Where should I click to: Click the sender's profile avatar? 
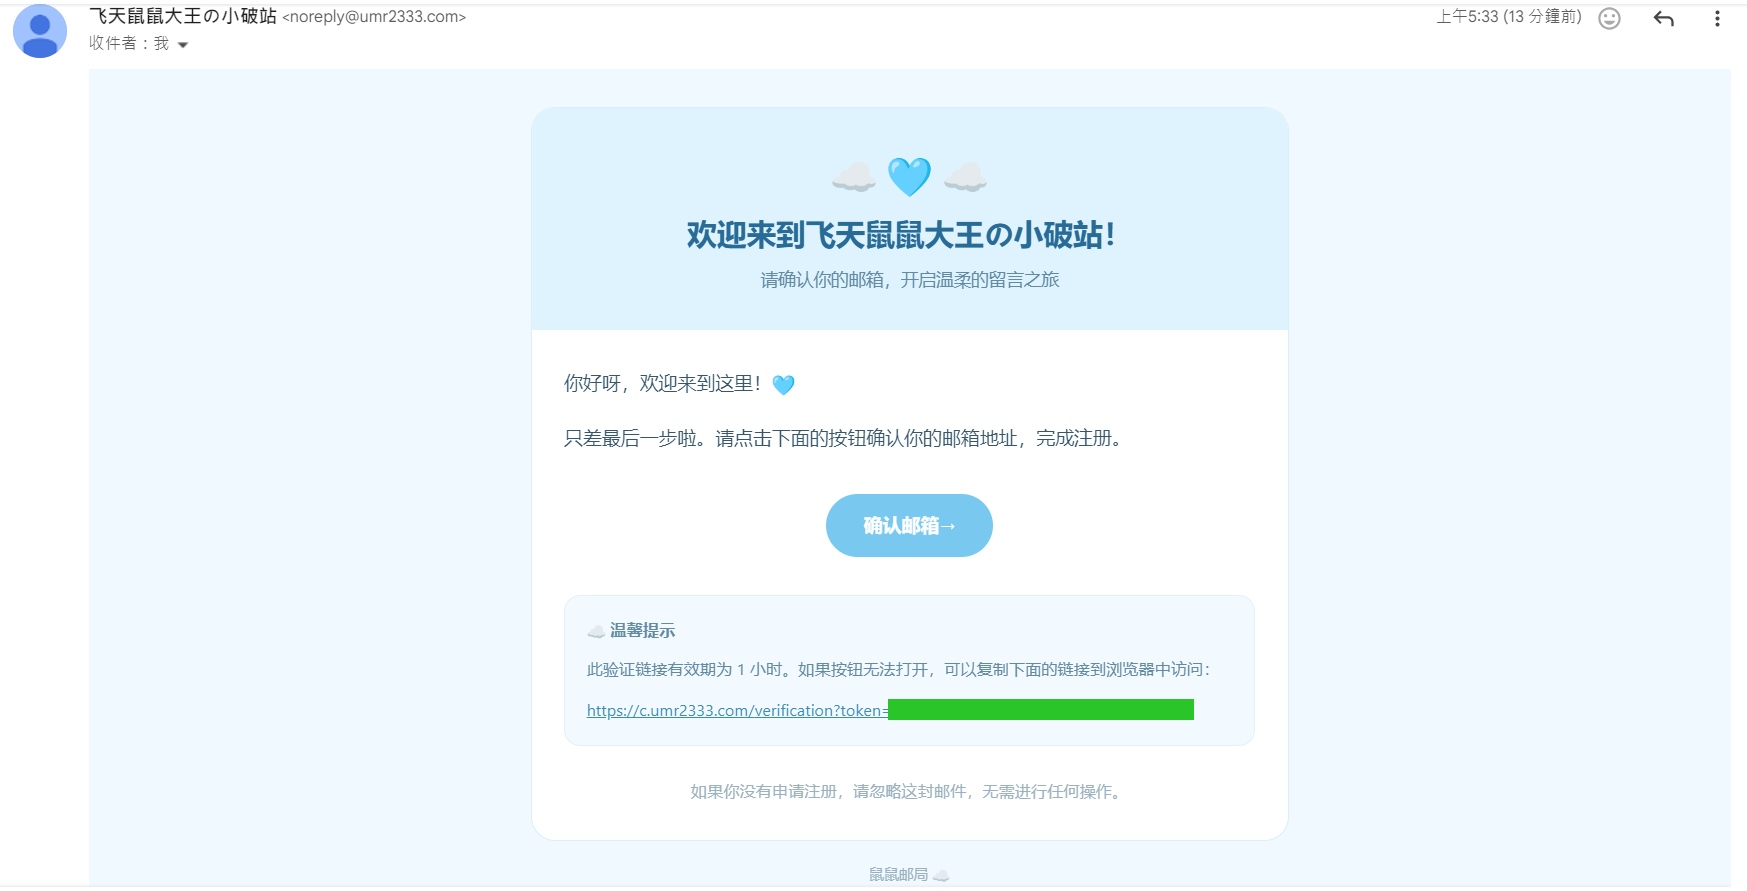click(40, 31)
